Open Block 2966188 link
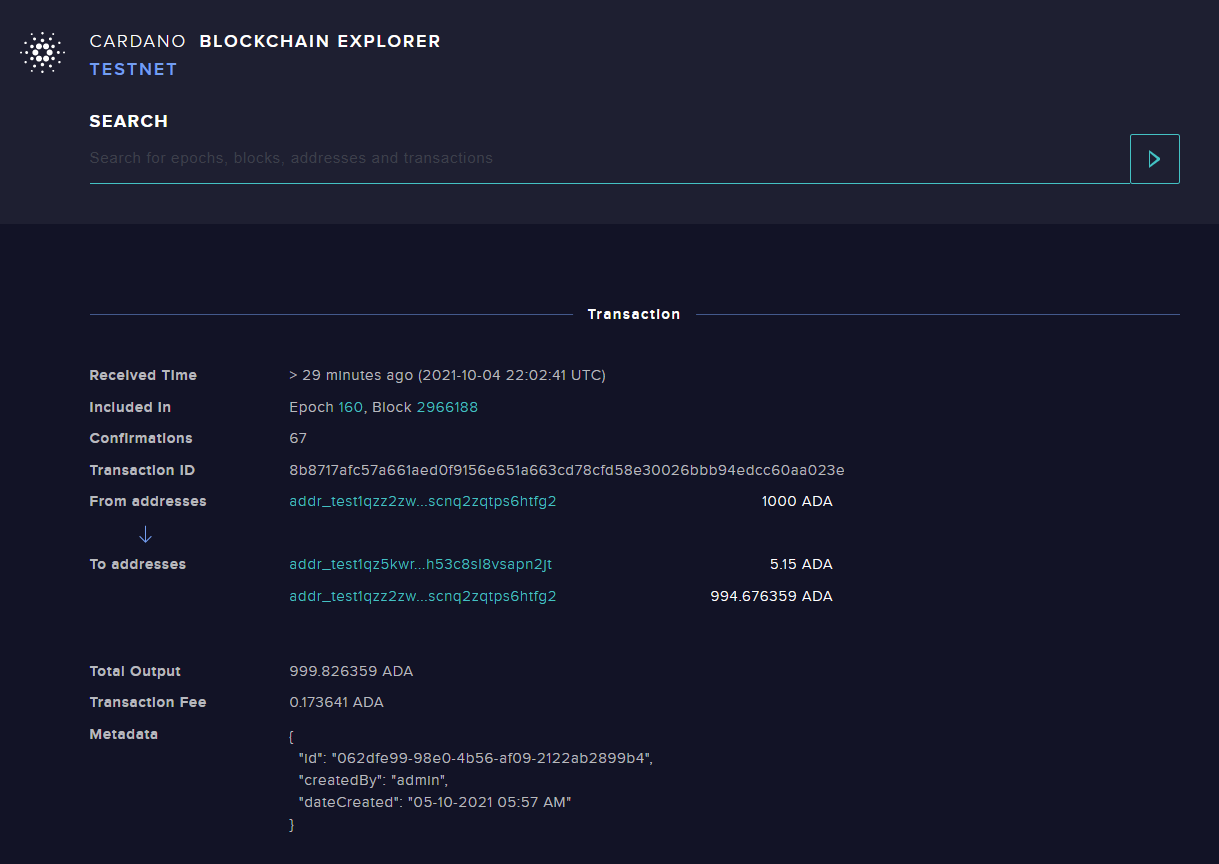The height and width of the screenshot is (864, 1219). click(x=447, y=407)
